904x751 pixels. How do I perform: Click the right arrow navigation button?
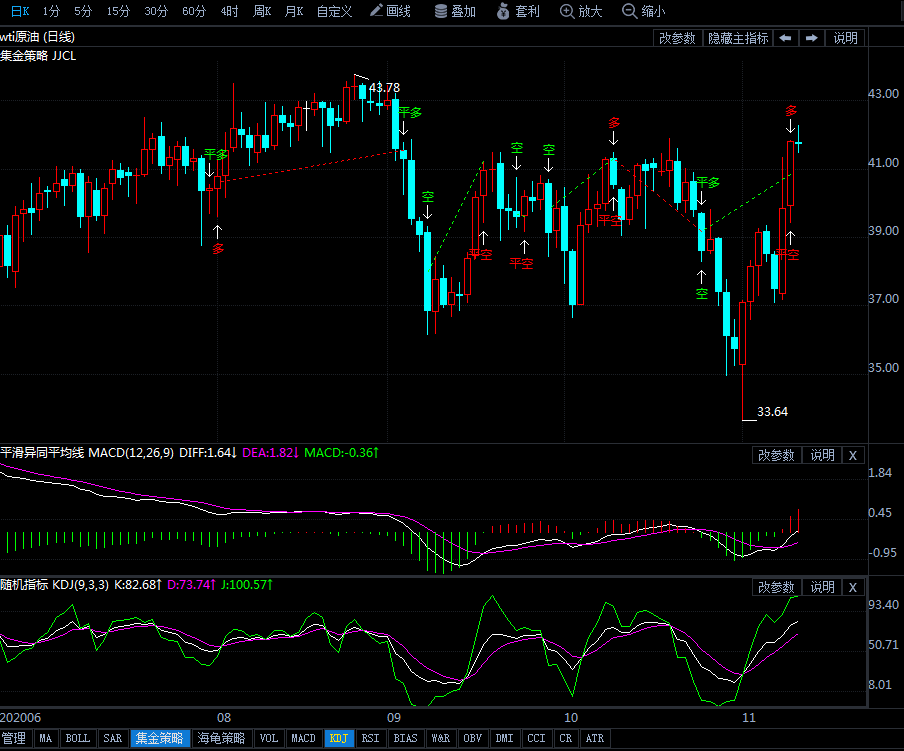812,38
